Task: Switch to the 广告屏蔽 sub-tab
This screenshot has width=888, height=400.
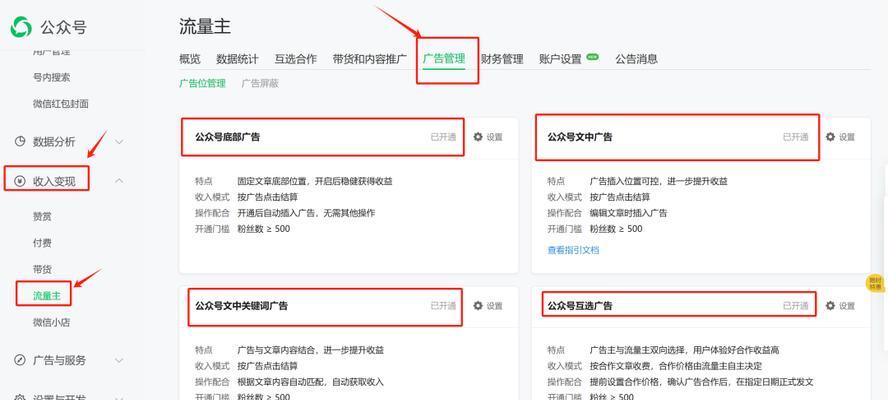Action: (260, 83)
